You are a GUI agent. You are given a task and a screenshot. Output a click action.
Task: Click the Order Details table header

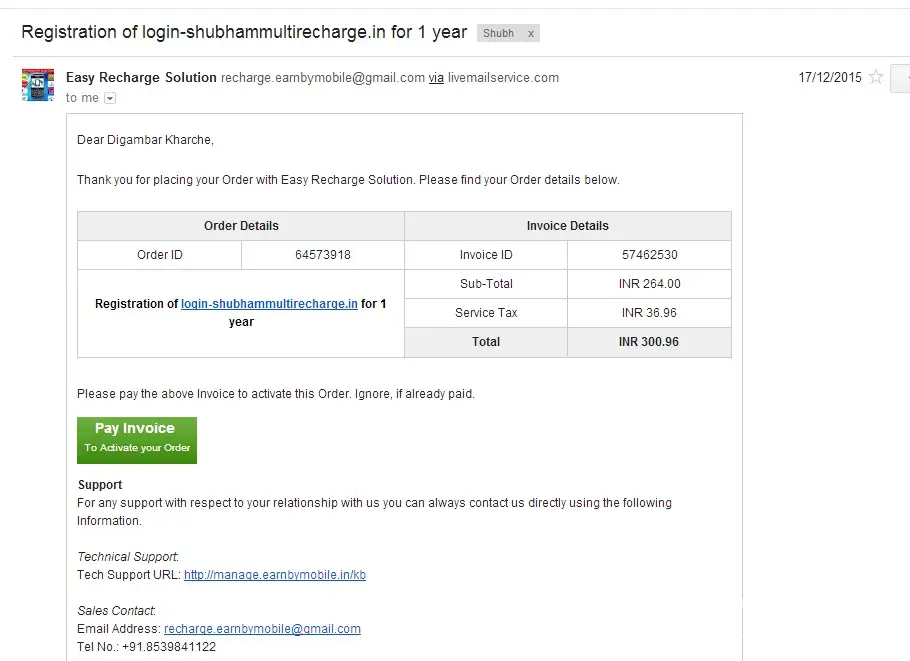click(241, 226)
